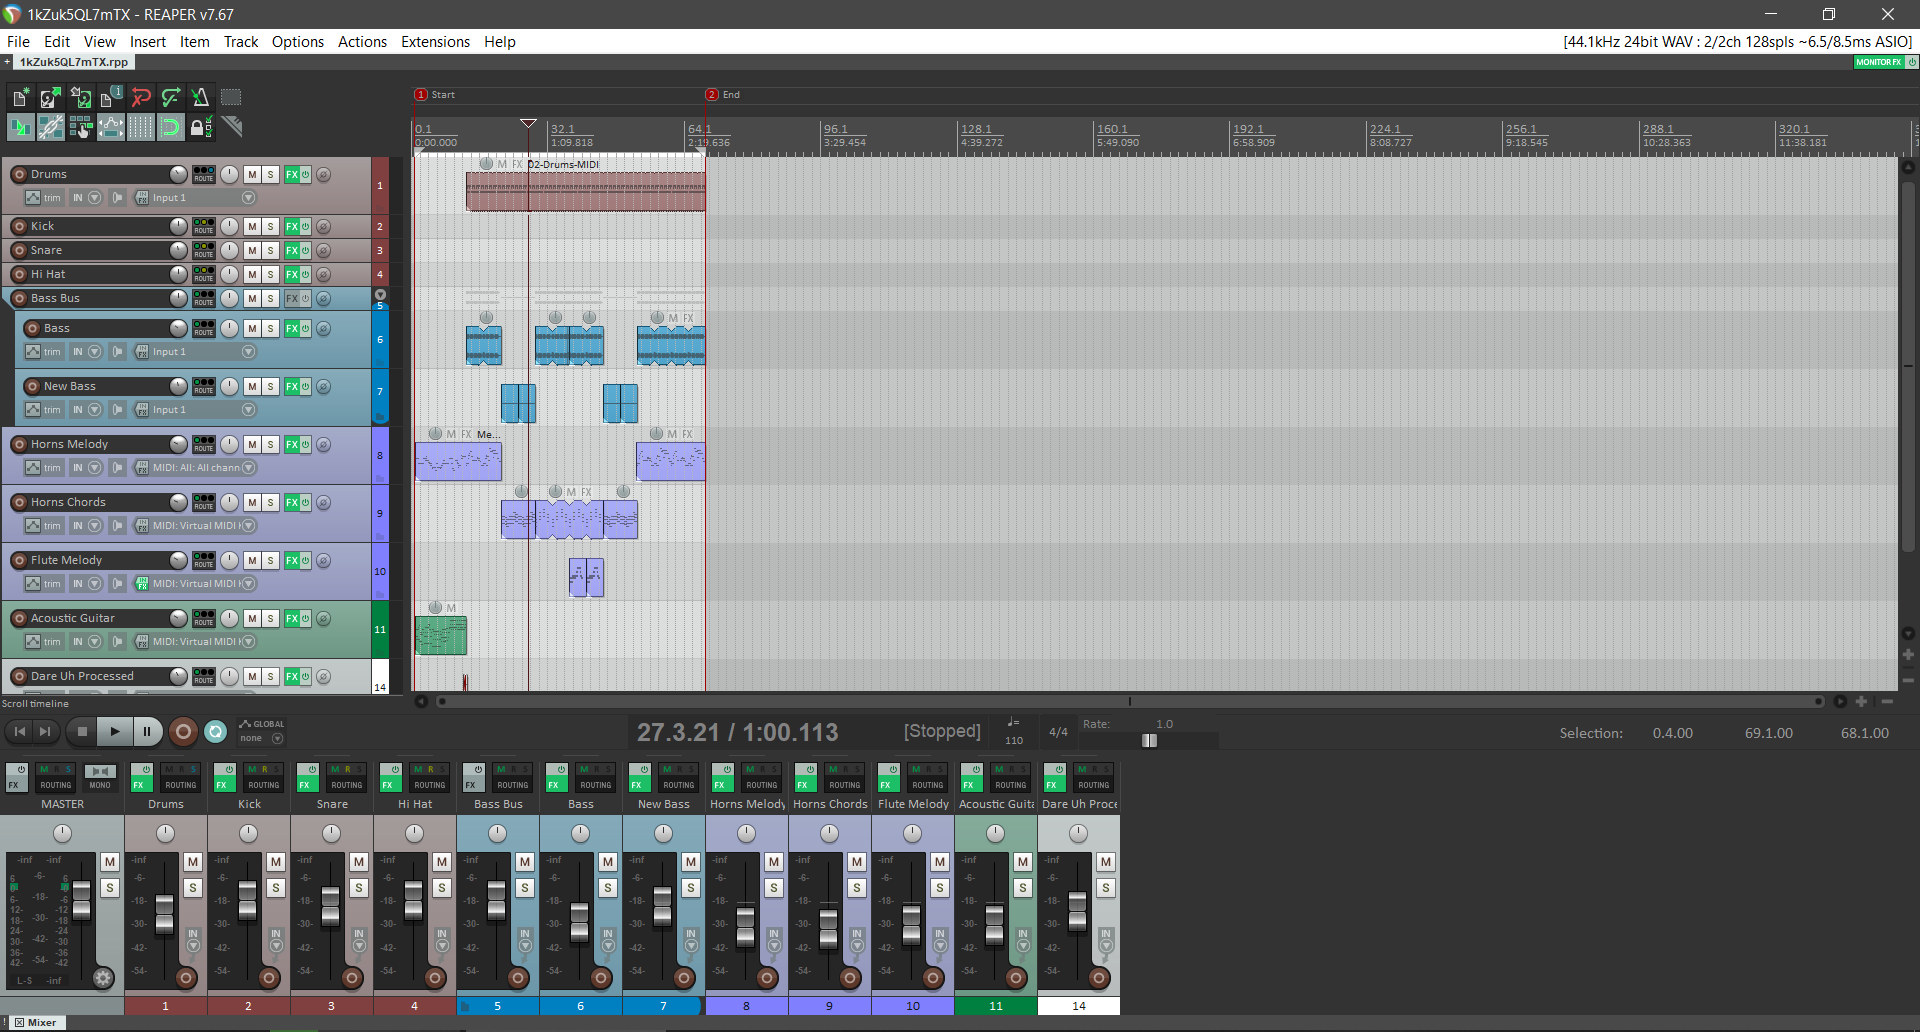Viewport: 1920px width, 1032px height.
Task: Click the MASTER volume fader in the mixer
Action: 82,900
